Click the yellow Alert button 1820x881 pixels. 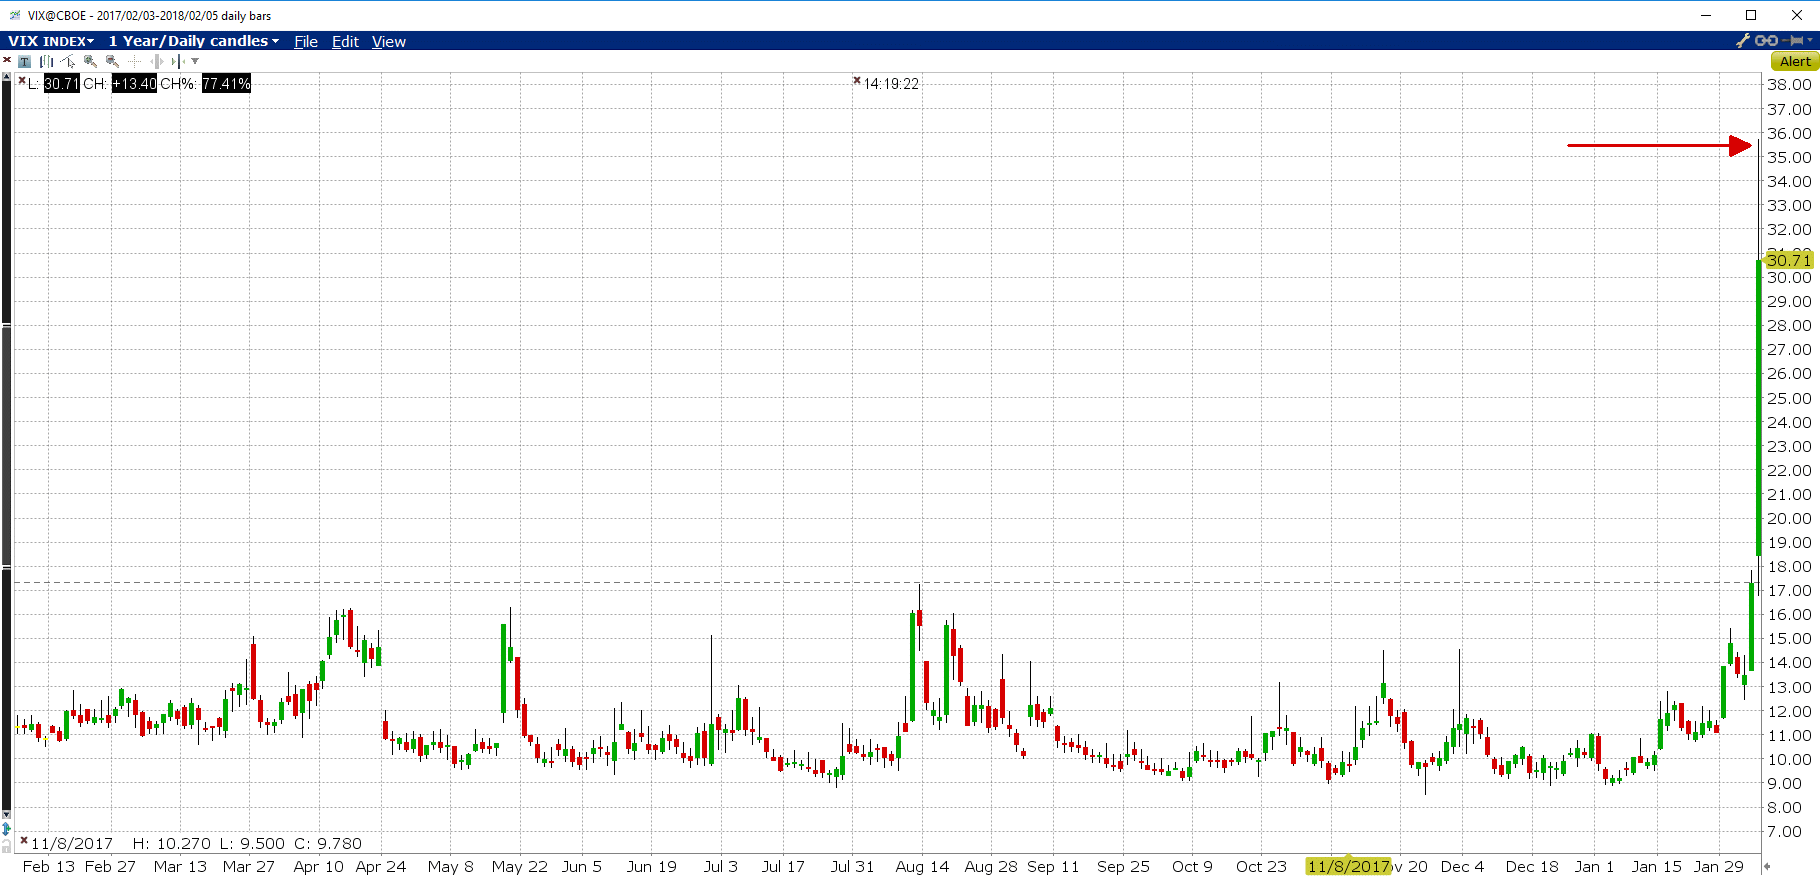[x=1795, y=61]
